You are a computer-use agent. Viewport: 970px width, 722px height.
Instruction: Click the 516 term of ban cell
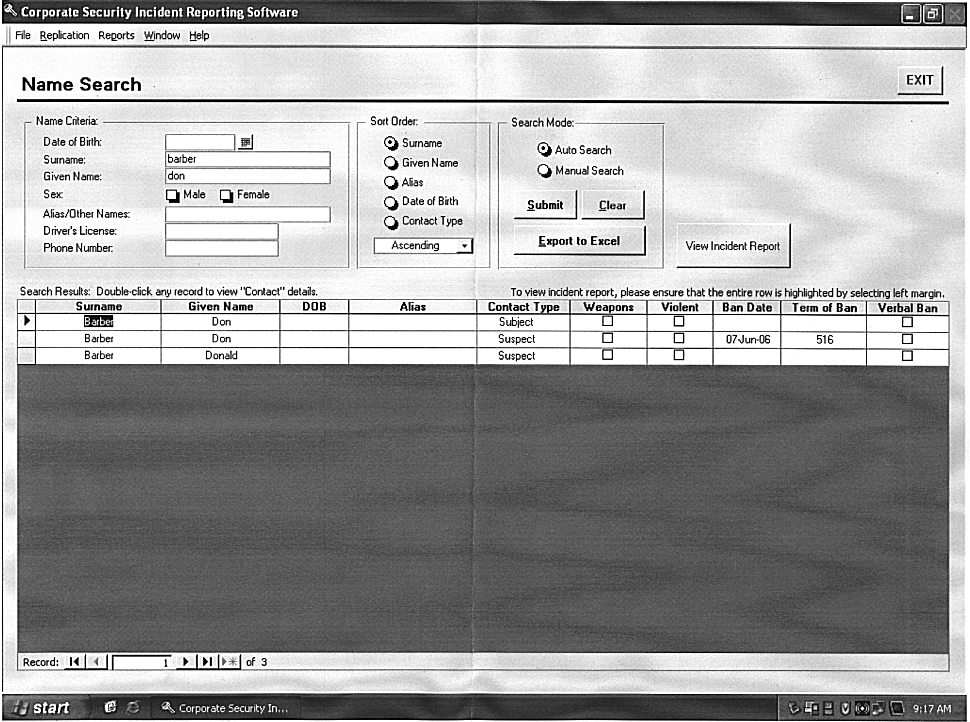point(824,340)
